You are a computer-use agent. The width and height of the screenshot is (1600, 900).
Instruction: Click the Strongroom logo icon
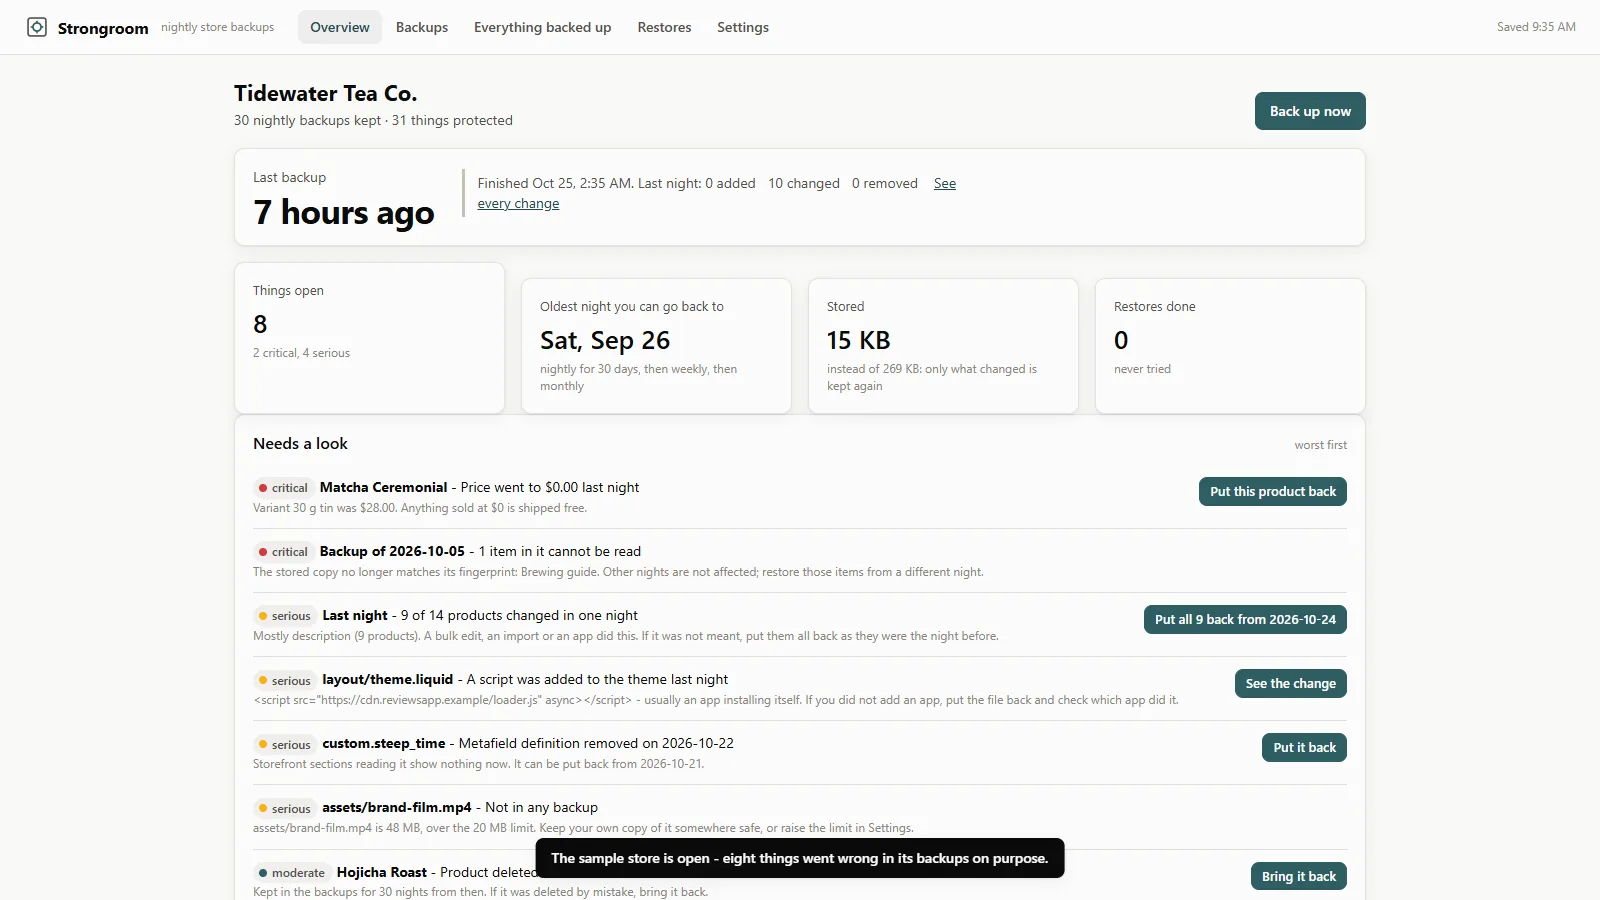point(37,27)
